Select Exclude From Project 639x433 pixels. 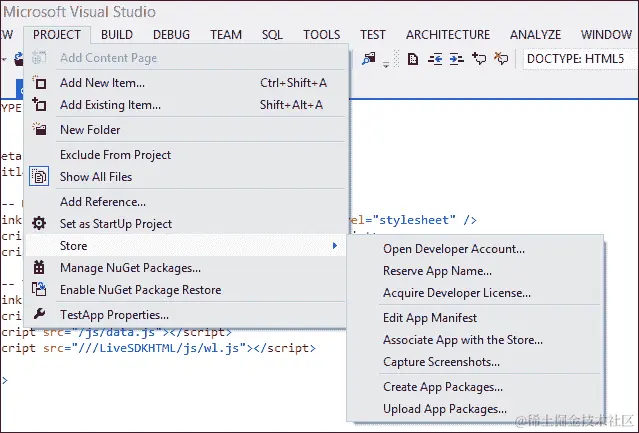pyautogui.click(x=186, y=155)
